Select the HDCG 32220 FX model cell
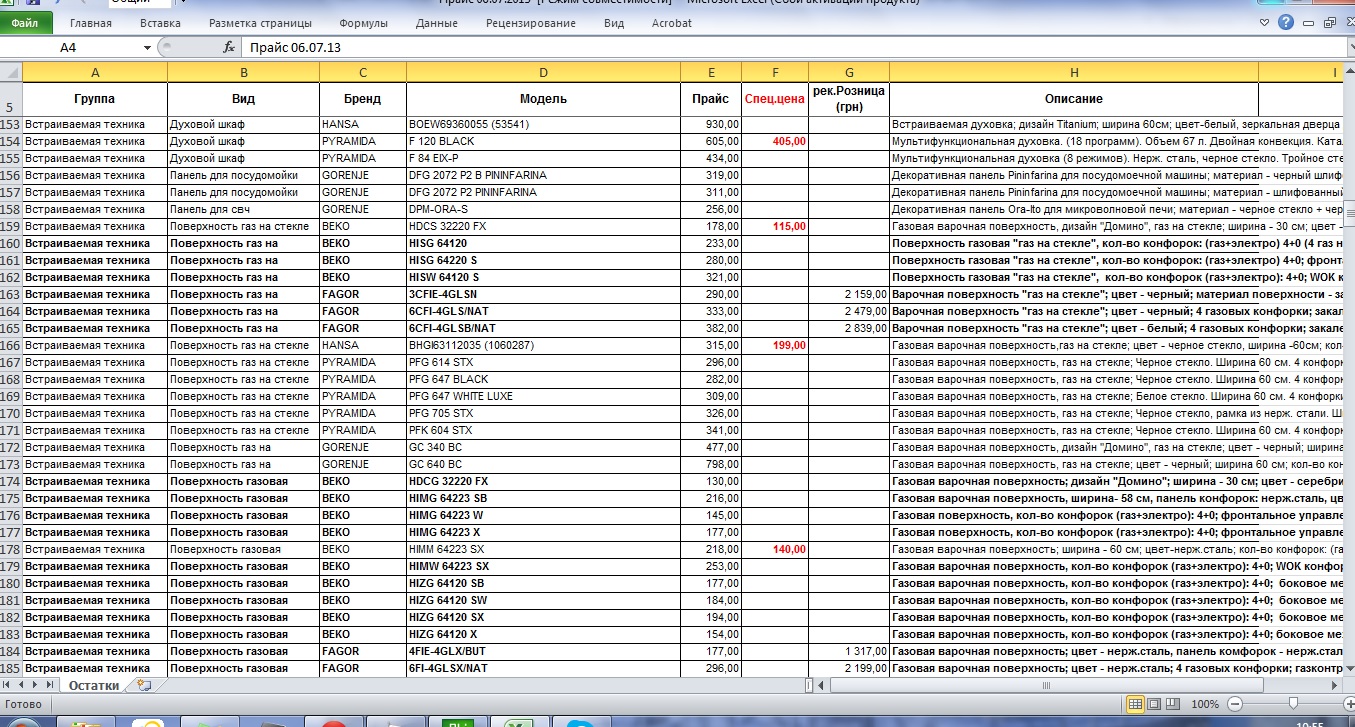Screen dimensions: 1355x727 tap(543, 481)
